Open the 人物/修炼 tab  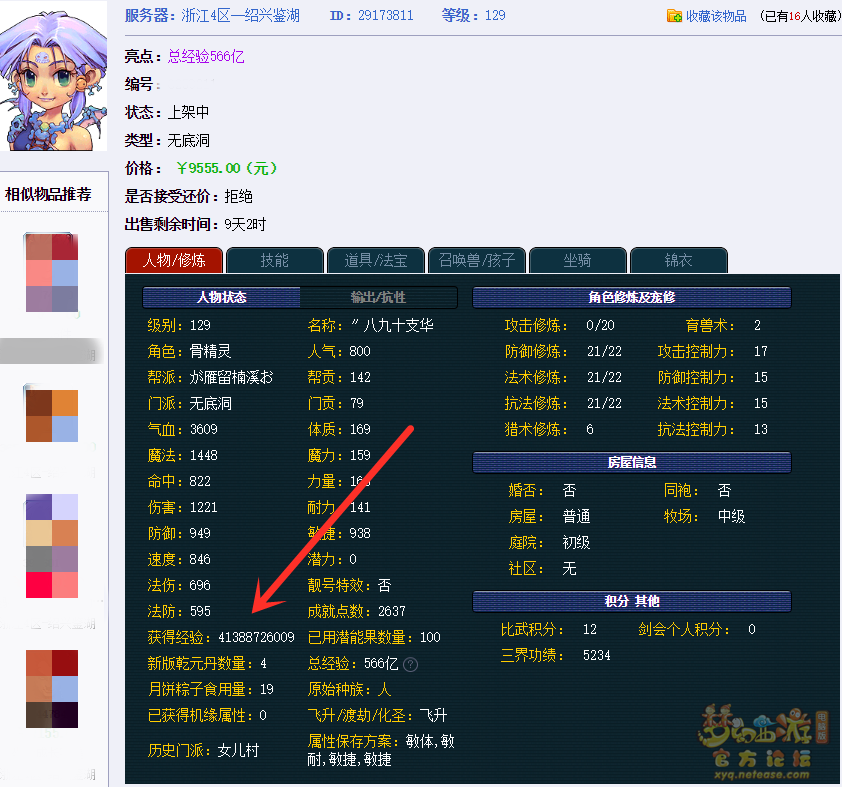point(174,260)
